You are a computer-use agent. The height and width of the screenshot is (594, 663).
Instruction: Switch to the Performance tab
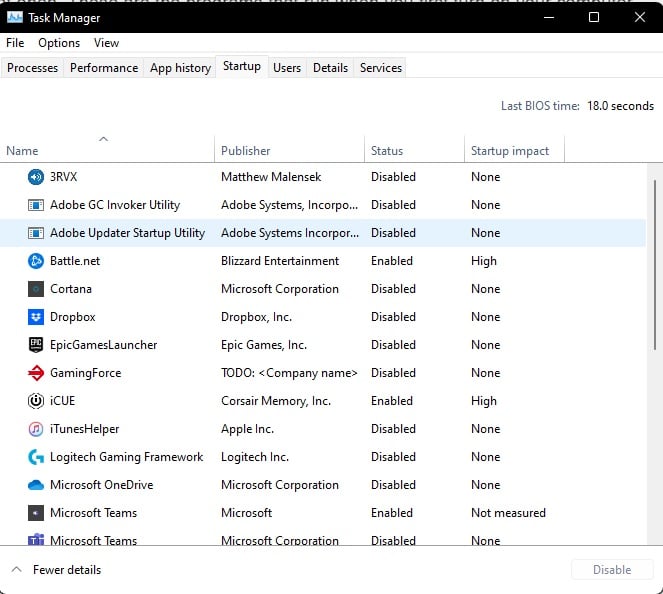pos(104,68)
